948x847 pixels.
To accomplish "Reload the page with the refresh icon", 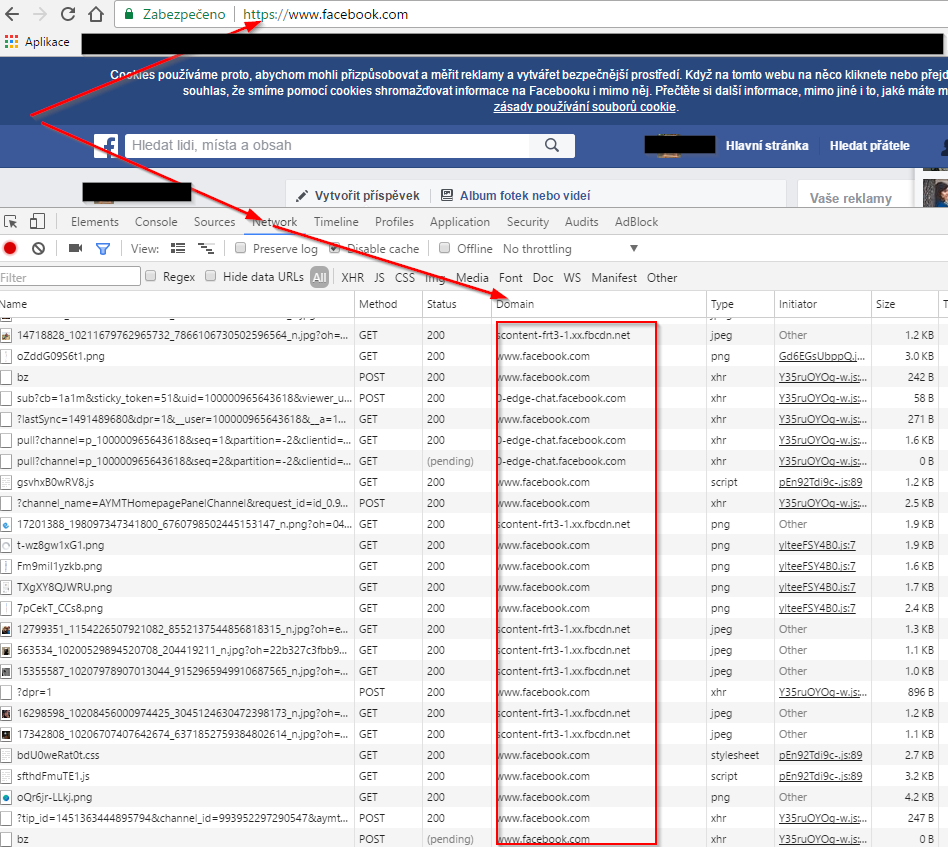I will coord(68,14).
